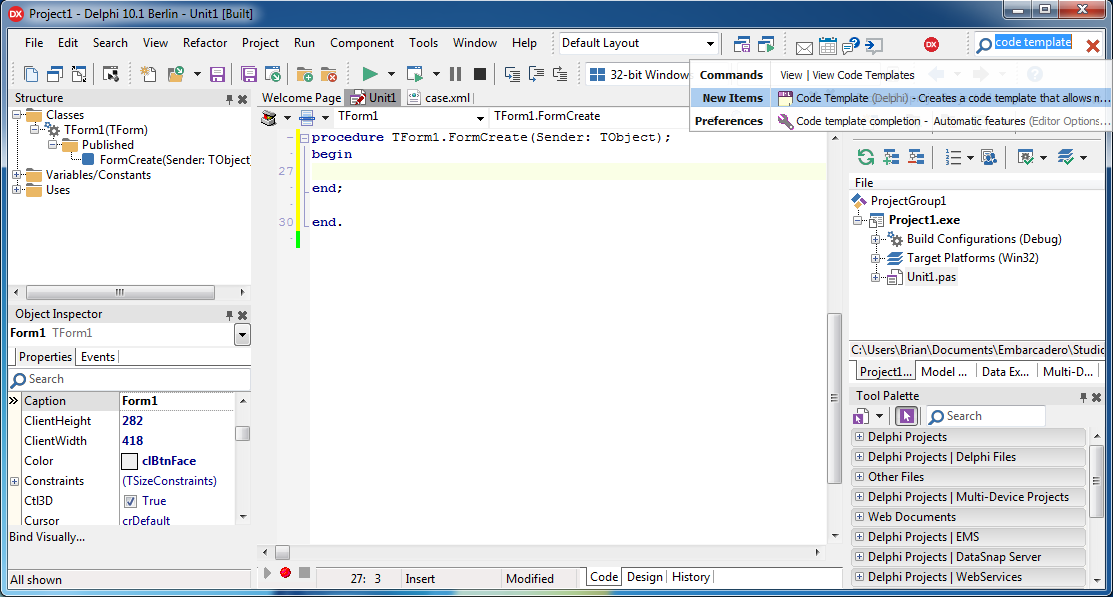
Task: Click the Program Reset (stop) icon
Action: pos(478,74)
